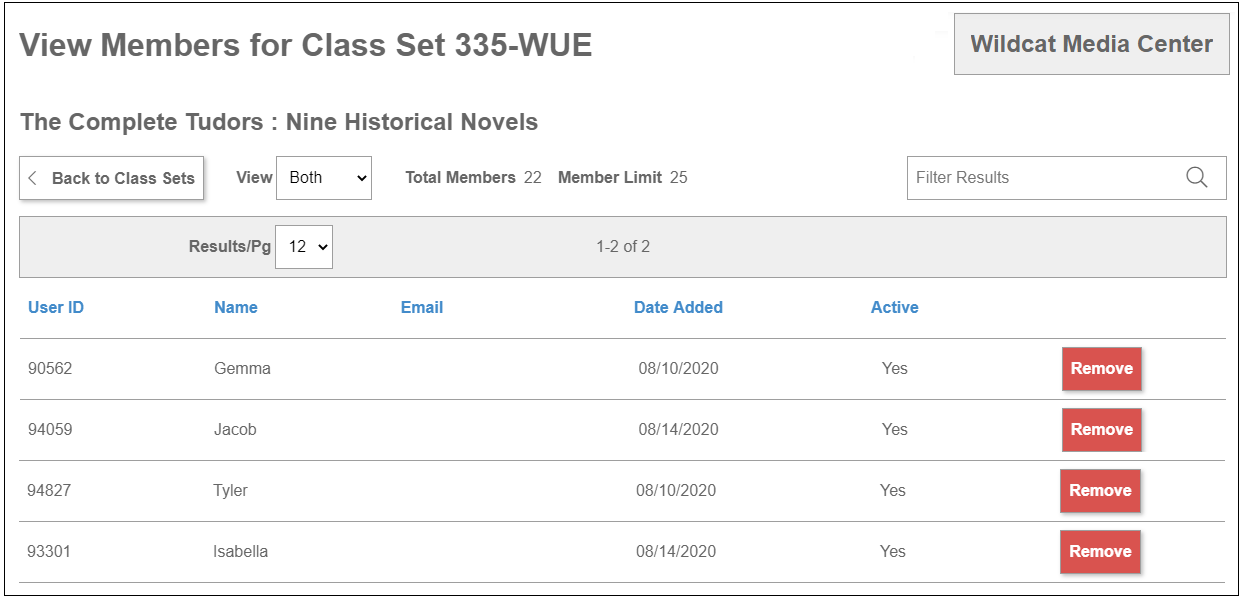Sort by Date Added column header
Screen dimensions: 1242x599
[x=678, y=307]
